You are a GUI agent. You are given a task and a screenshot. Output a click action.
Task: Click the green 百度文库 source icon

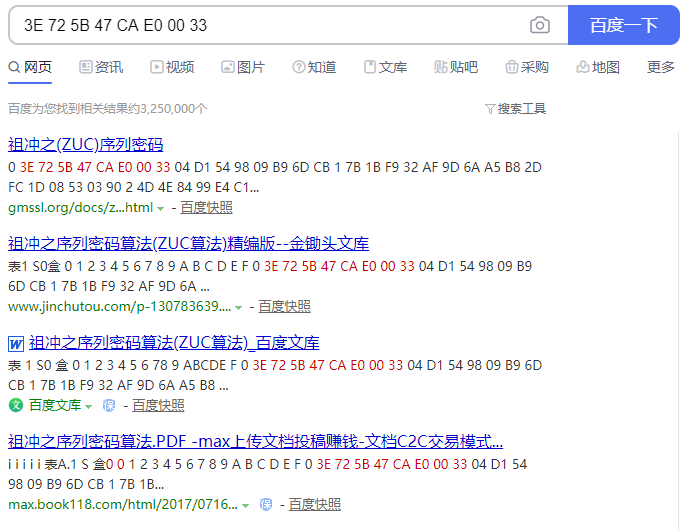[16, 405]
